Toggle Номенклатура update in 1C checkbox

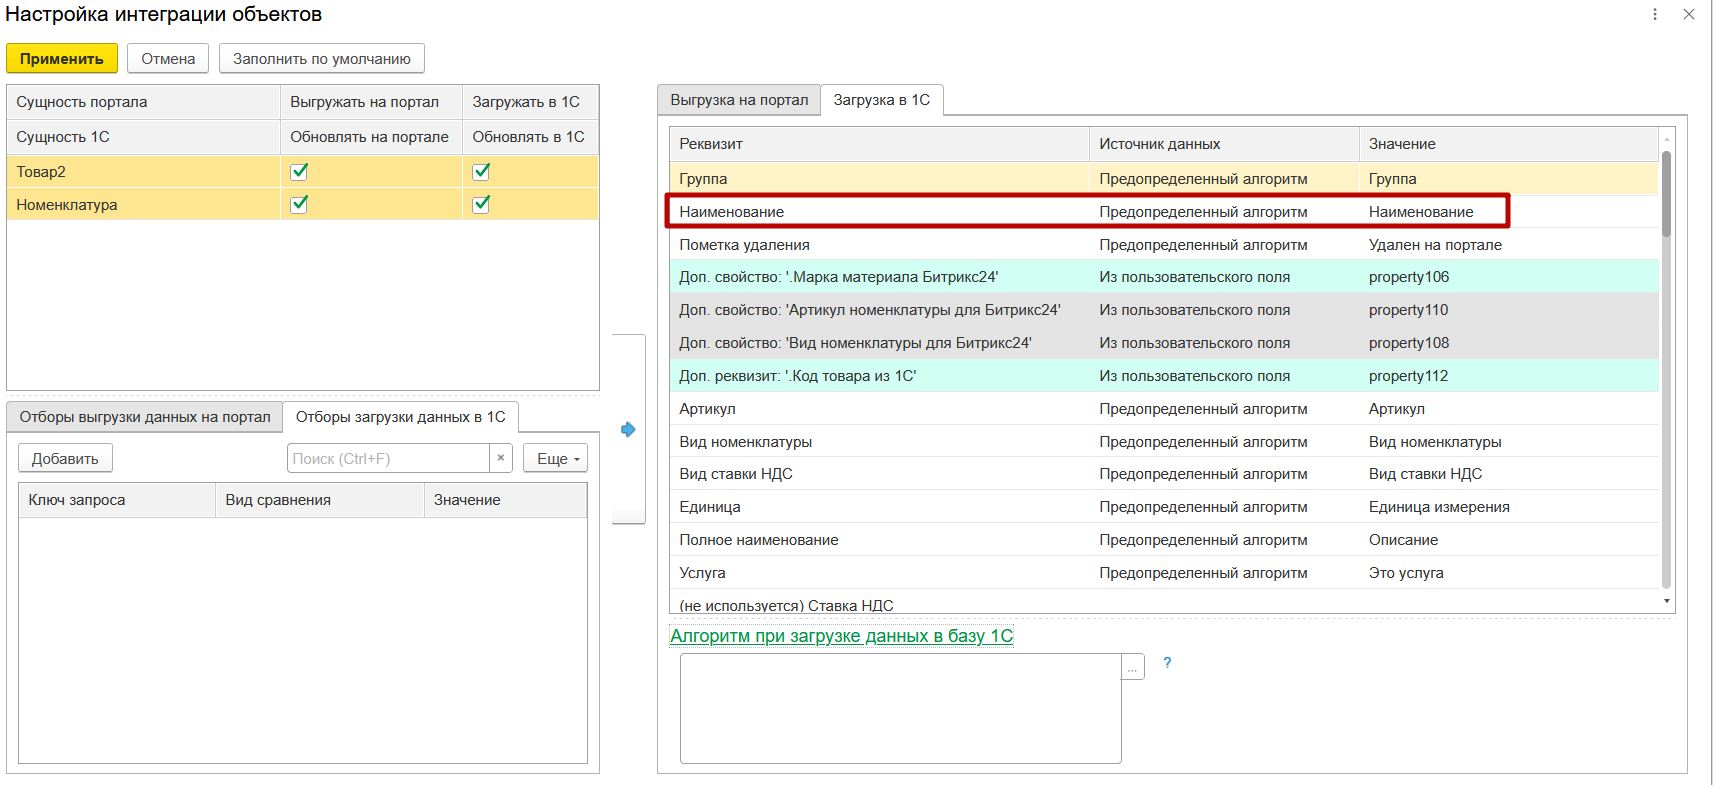point(481,204)
